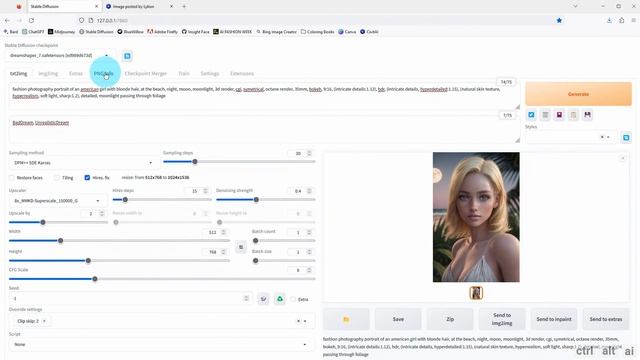Viewport: 640px width, 360px height.
Task: Click Send to extras button
Action: [x=606, y=319]
